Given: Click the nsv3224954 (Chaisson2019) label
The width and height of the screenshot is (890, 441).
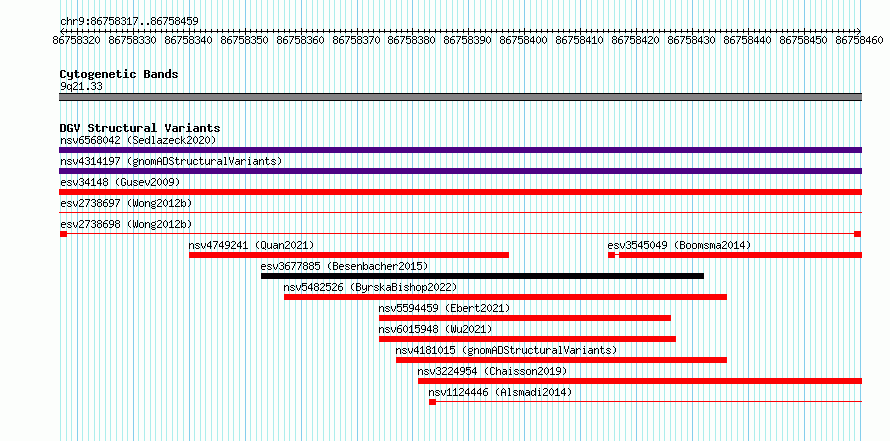Looking at the screenshot, I should (x=492, y=371).
